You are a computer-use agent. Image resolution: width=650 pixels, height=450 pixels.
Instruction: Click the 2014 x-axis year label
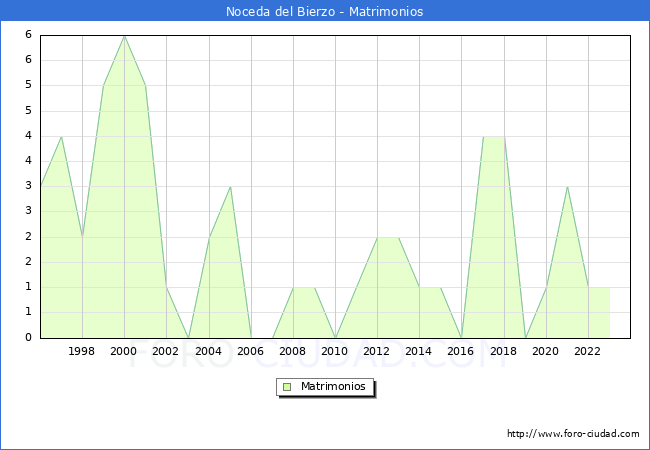click(419, 351)
